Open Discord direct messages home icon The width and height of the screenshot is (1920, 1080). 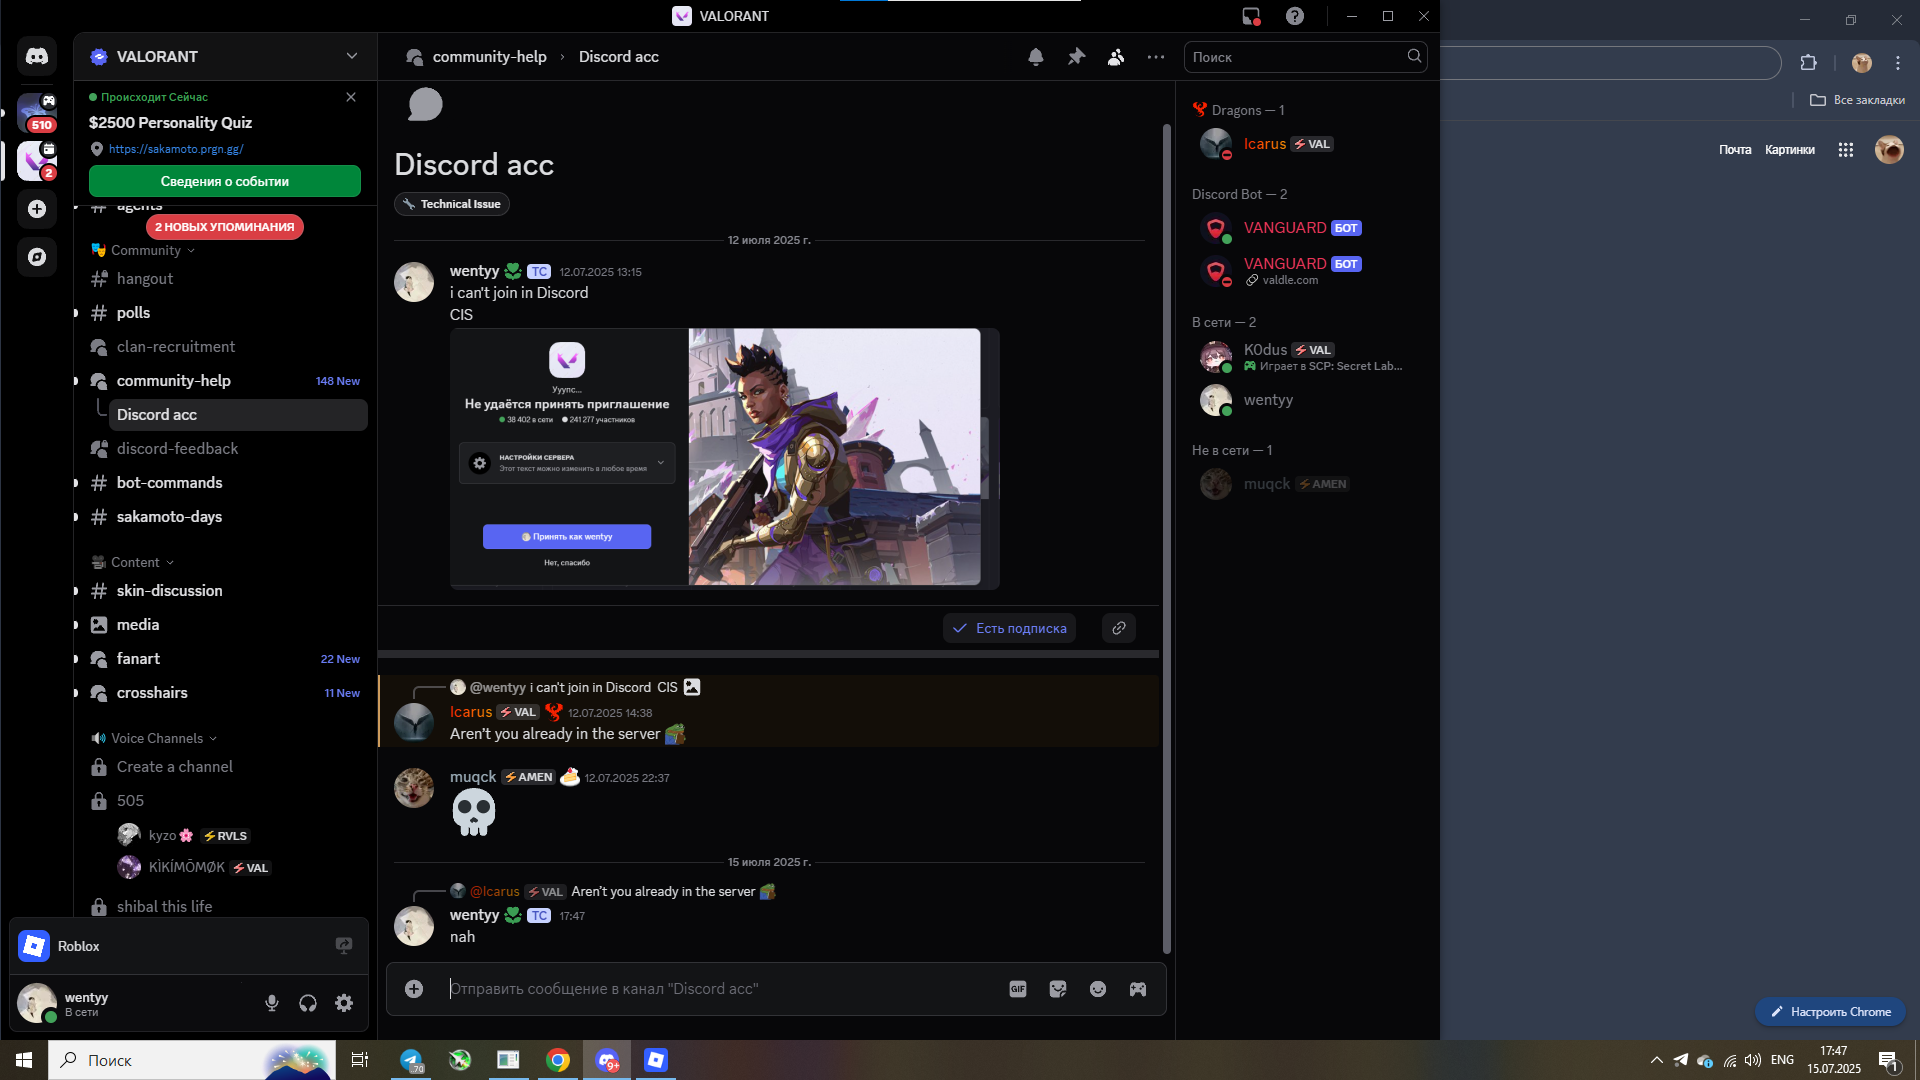pos(37,56)
